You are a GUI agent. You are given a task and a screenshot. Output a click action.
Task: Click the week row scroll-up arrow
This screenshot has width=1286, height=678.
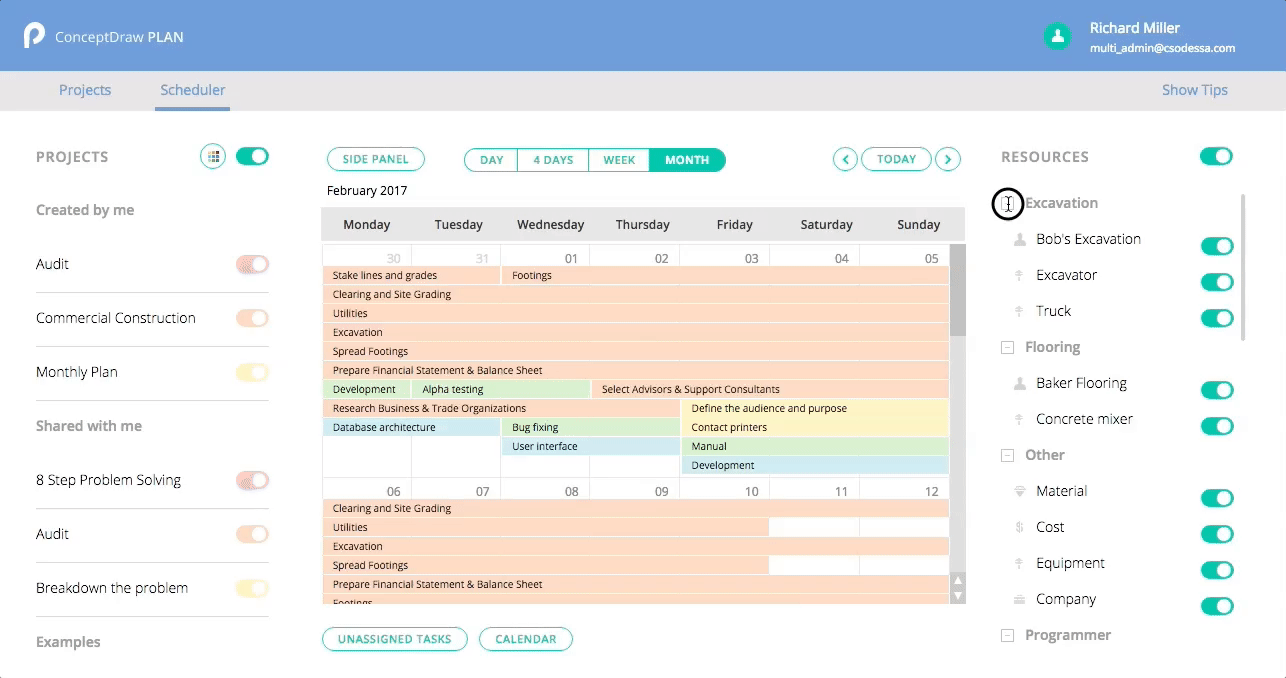(958, 580)
